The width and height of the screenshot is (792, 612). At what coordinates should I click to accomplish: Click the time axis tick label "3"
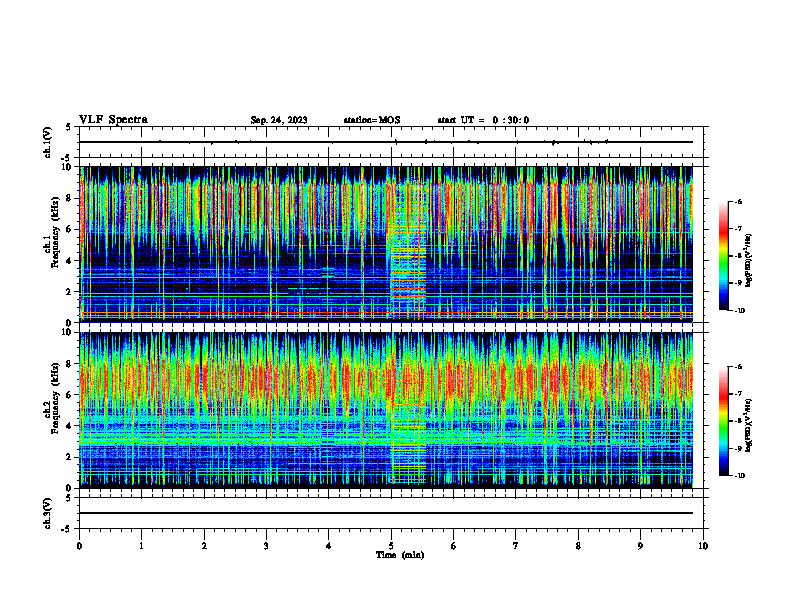[266, 546]
